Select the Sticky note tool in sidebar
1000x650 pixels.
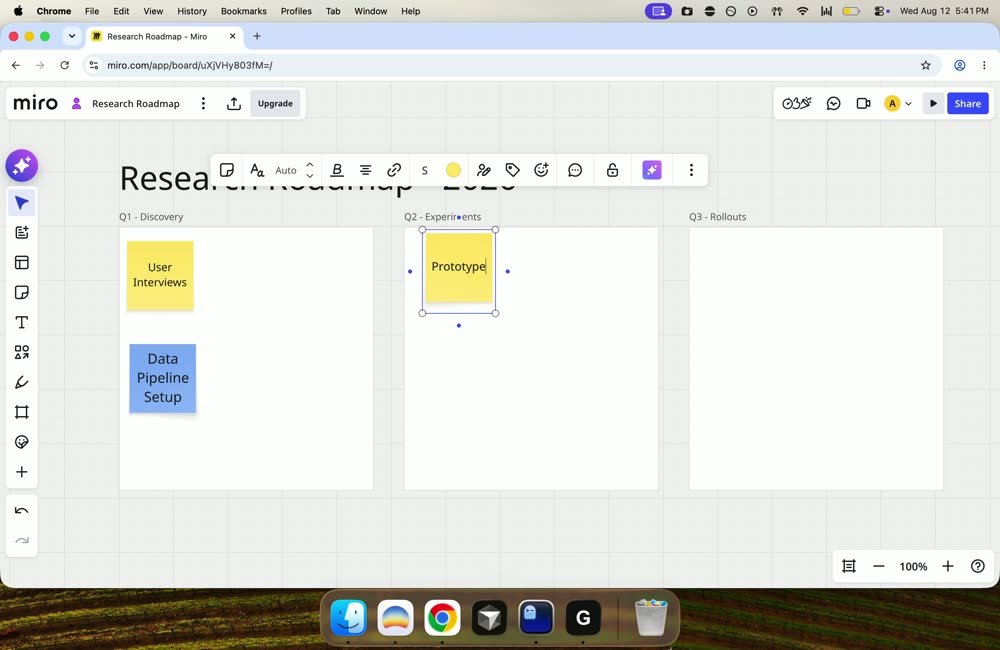point(22,293)
